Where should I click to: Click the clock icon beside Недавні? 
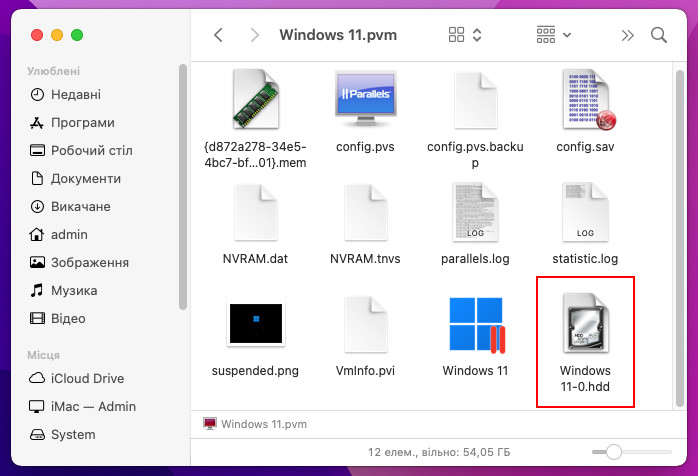[37, 94]
